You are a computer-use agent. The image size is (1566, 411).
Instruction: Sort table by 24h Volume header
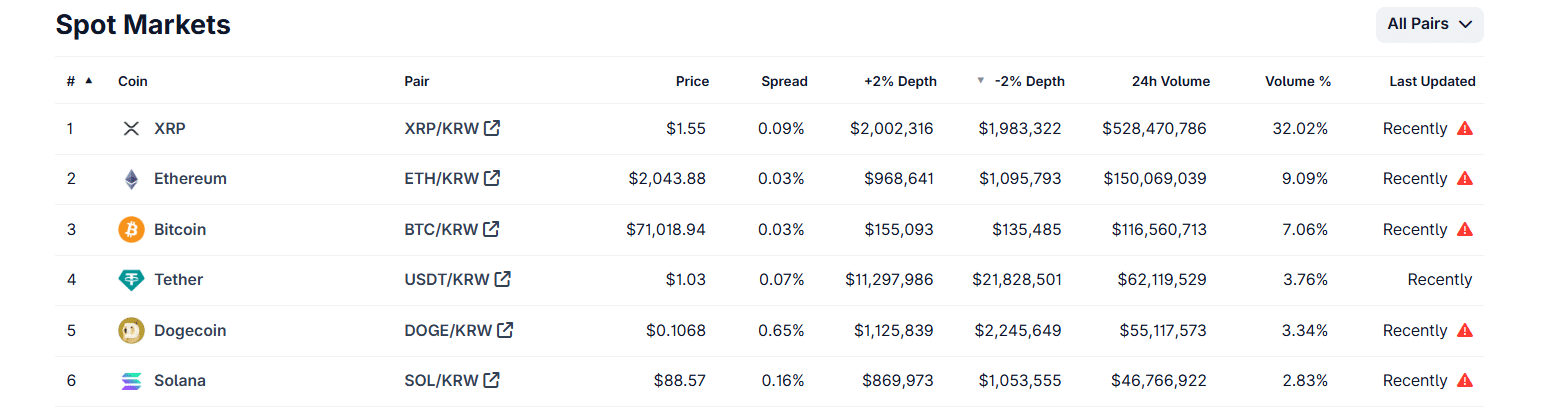(1170, 81)
